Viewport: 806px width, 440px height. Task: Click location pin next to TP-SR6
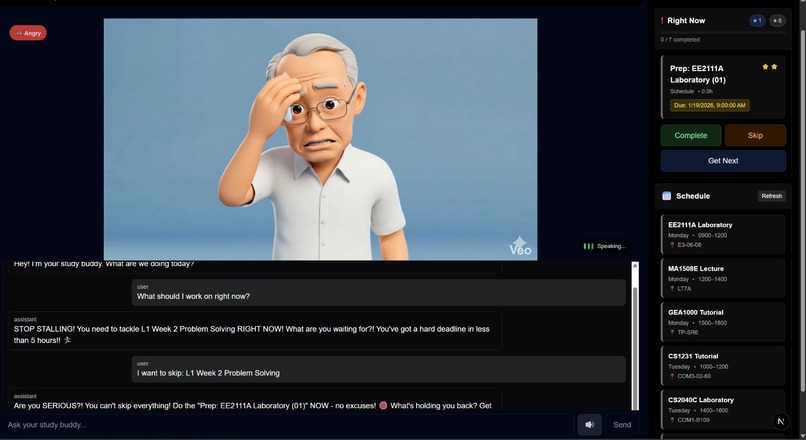tap(672, 333)
